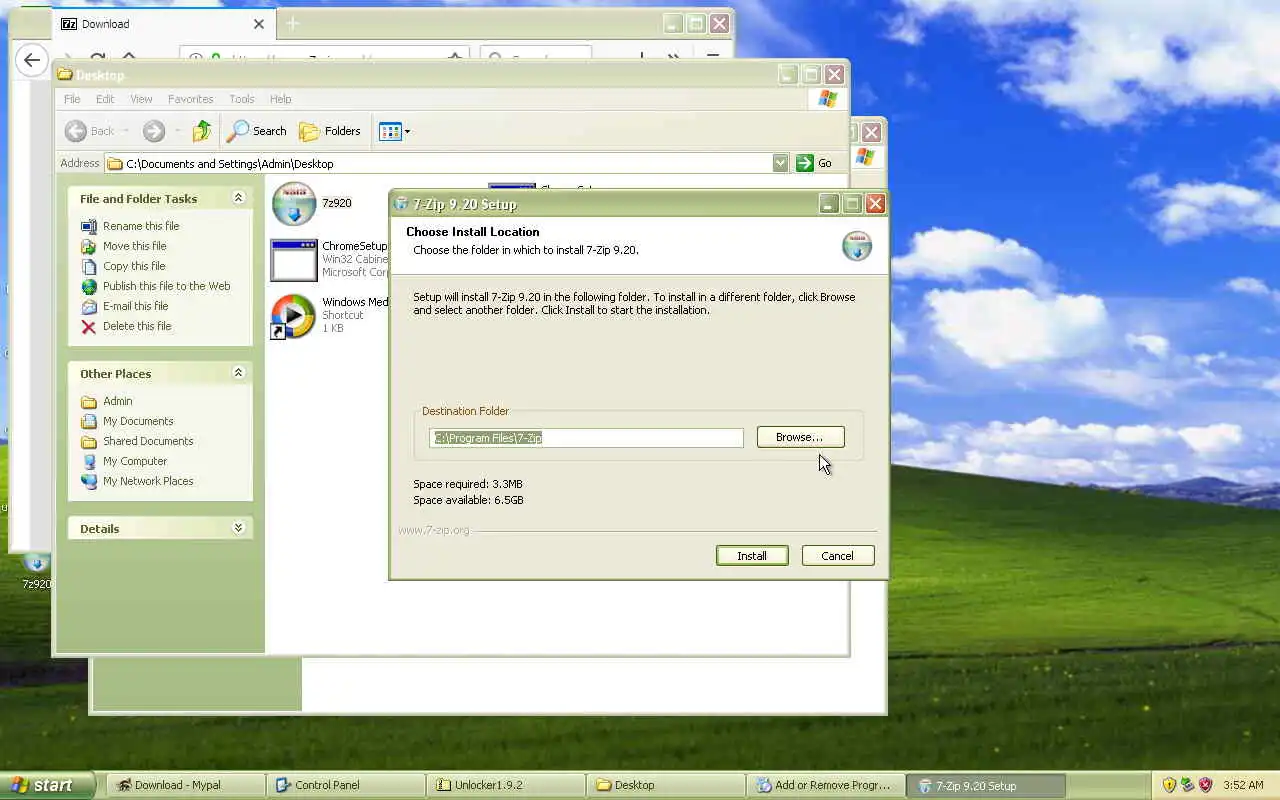Click the 7-Zip installer icon in dialog header
Image resolution: width=1280 pixels, height=800 pixels.
coord(857,245)
